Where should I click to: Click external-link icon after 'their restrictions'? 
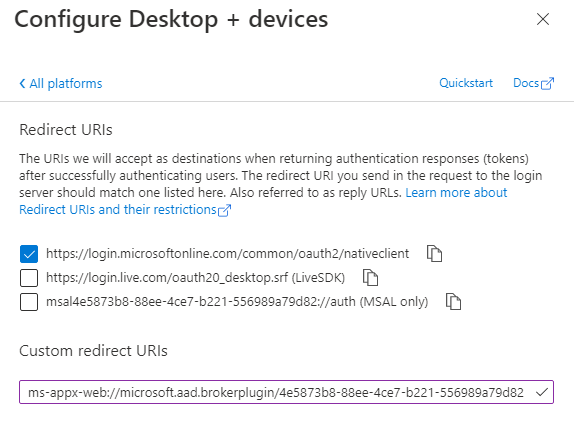[x=224, y=211]
